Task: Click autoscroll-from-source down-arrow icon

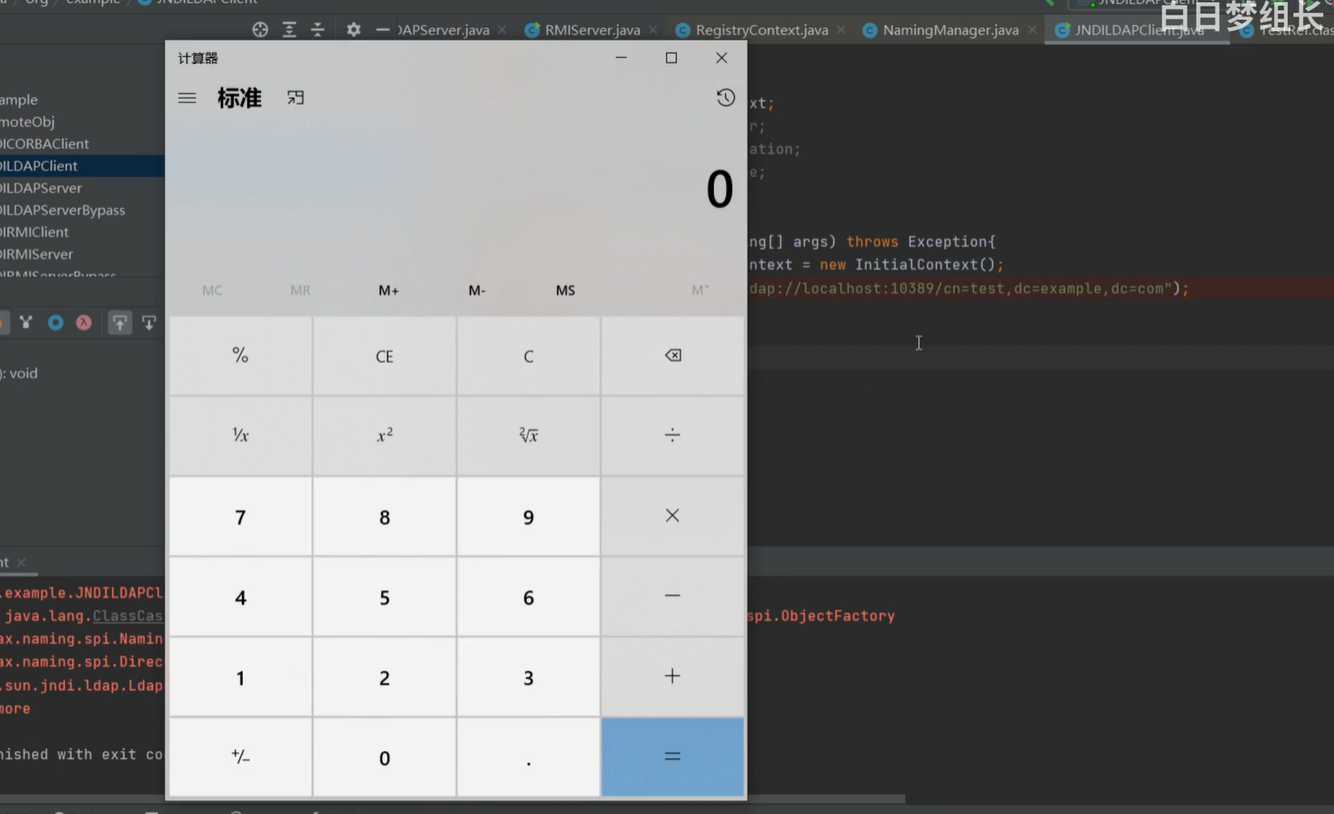Action: point(149,322)
